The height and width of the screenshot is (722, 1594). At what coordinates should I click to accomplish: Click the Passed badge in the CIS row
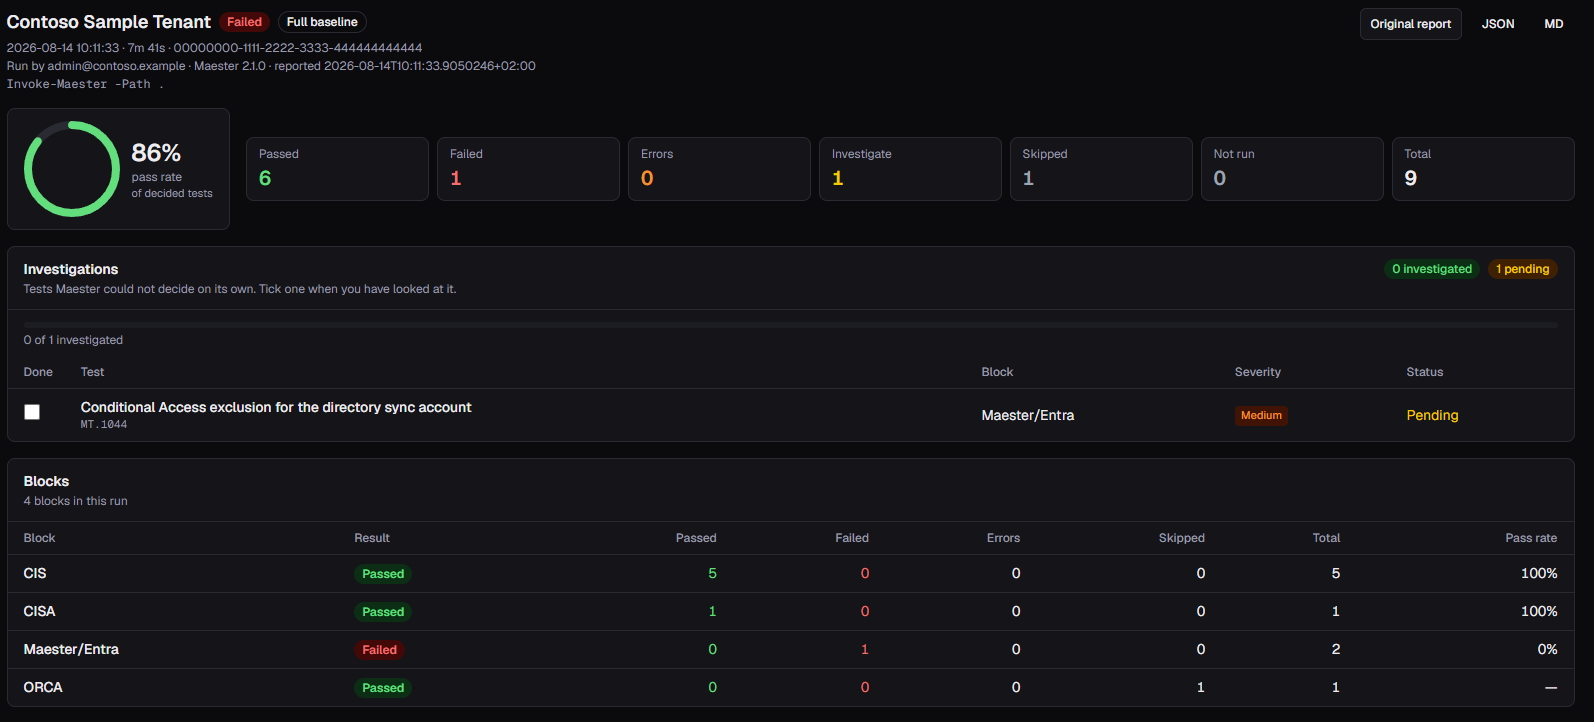click(383, 574)
